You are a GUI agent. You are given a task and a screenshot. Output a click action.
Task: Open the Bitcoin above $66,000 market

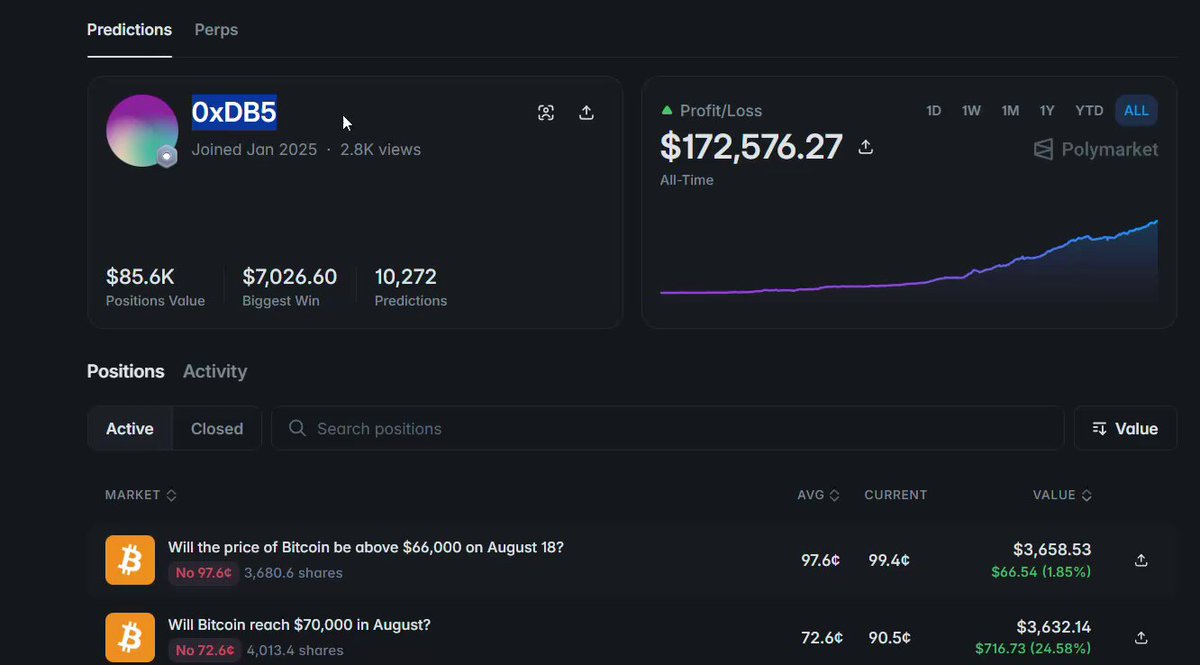point(366,548)
